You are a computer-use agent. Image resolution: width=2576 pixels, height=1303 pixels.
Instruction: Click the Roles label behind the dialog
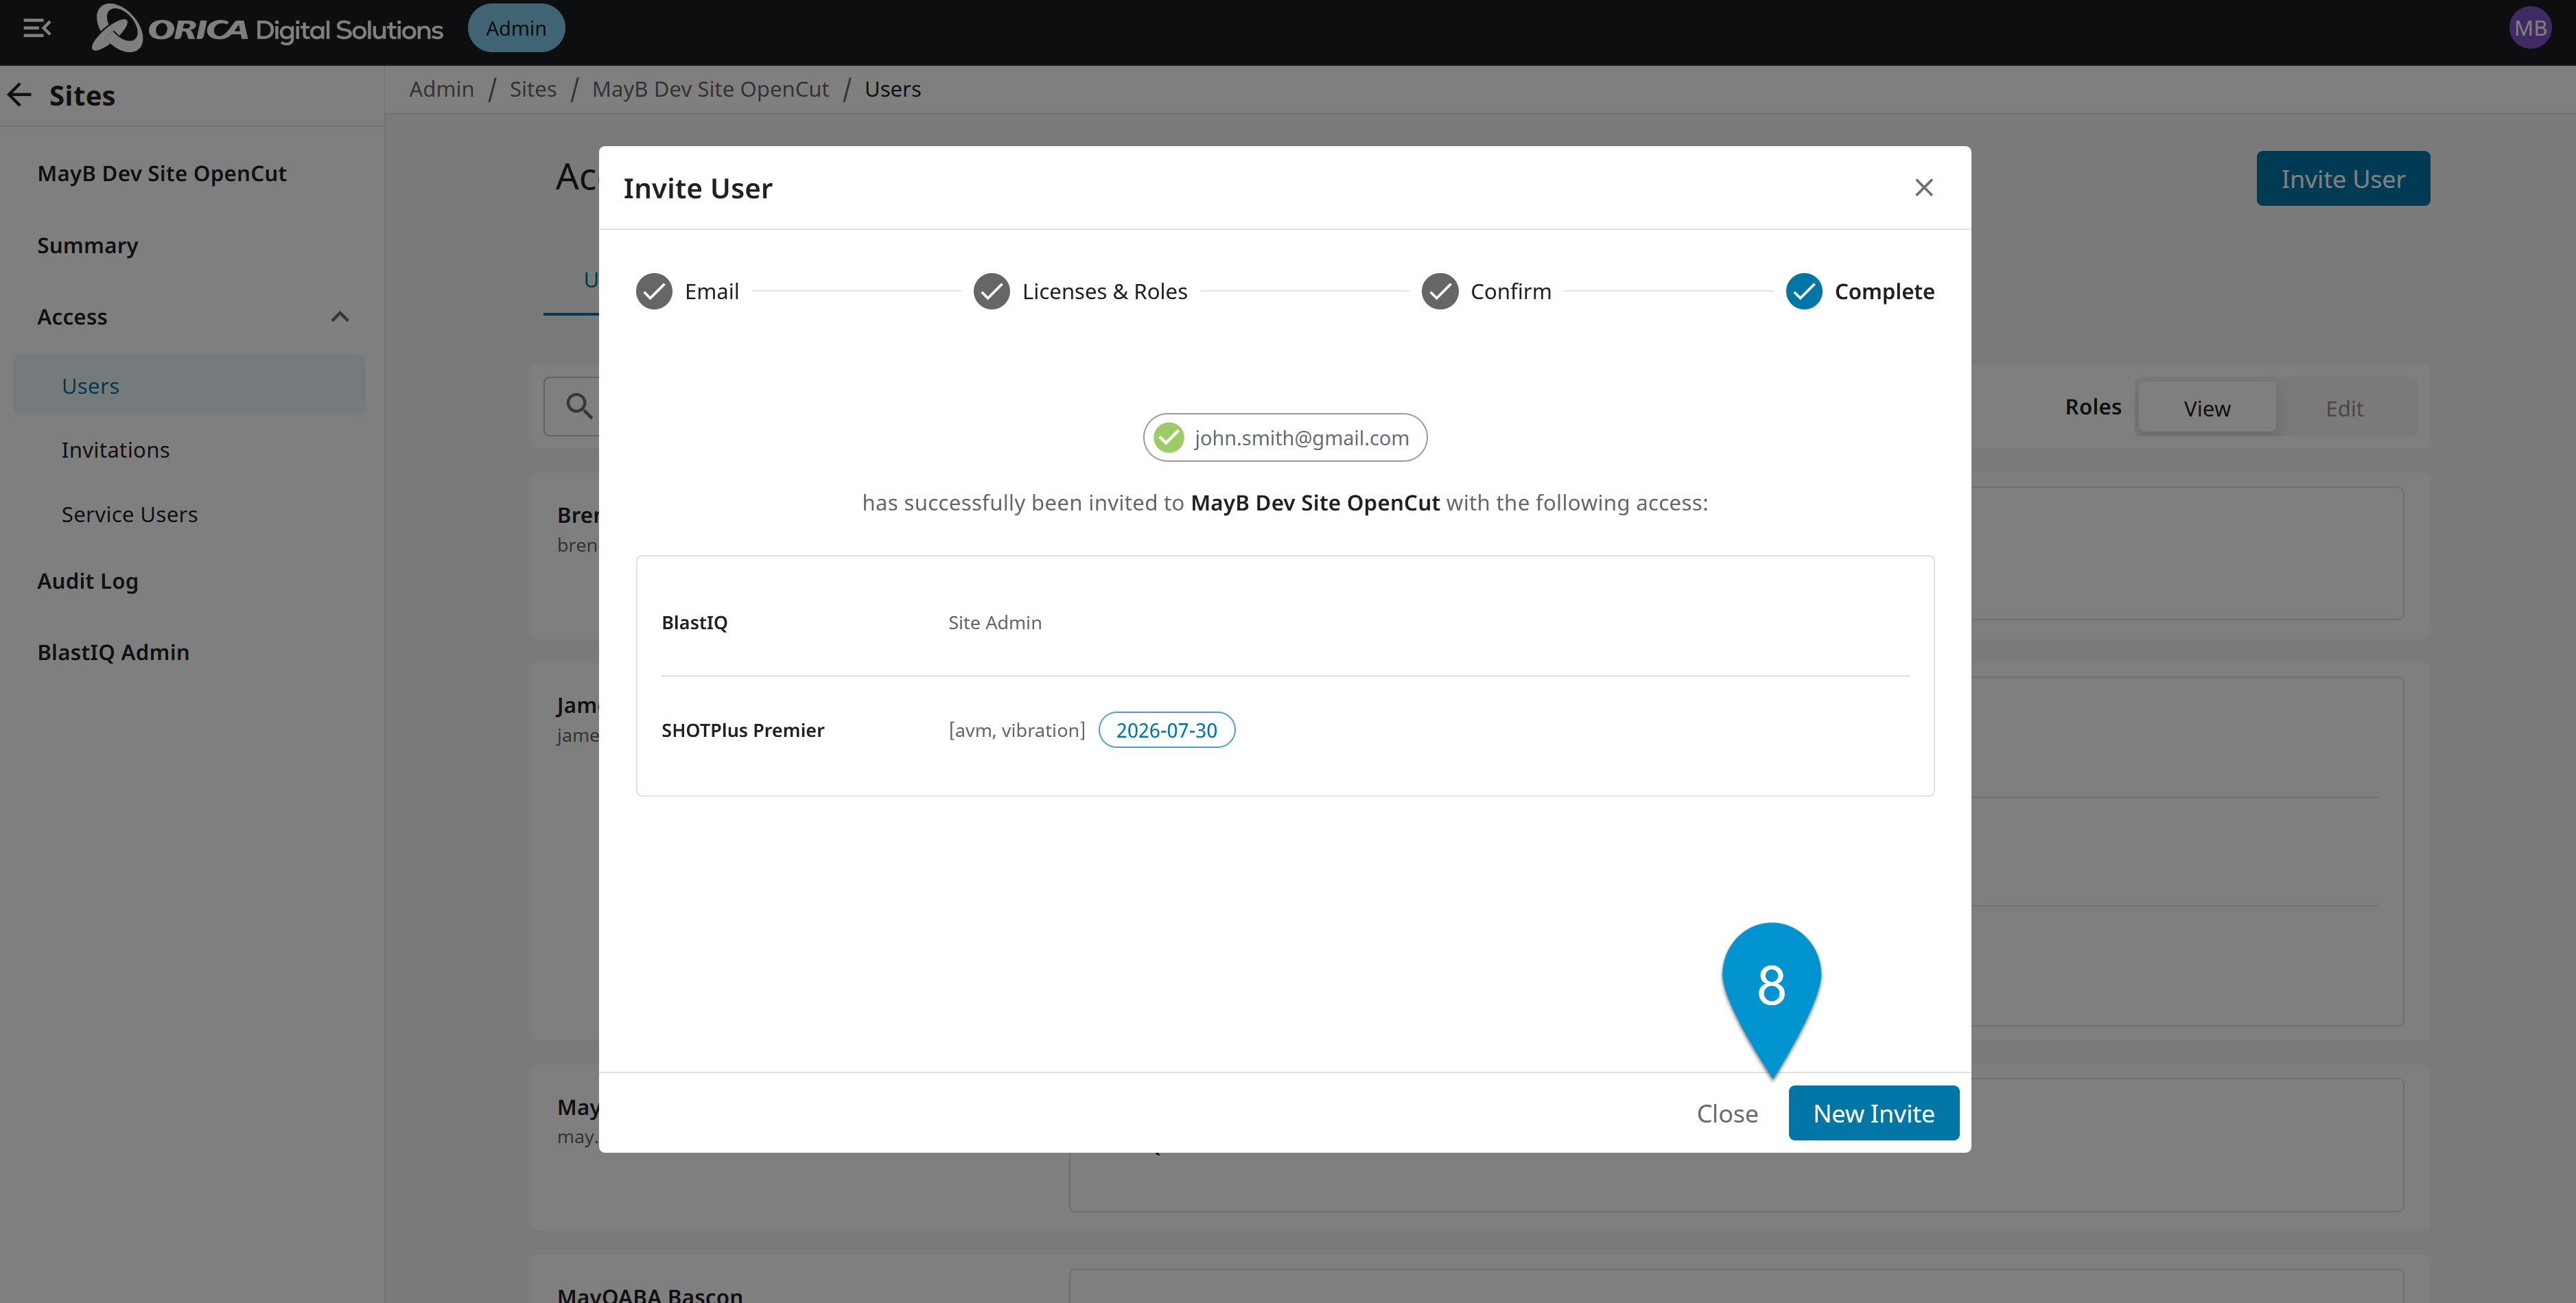click(2092, 407)
